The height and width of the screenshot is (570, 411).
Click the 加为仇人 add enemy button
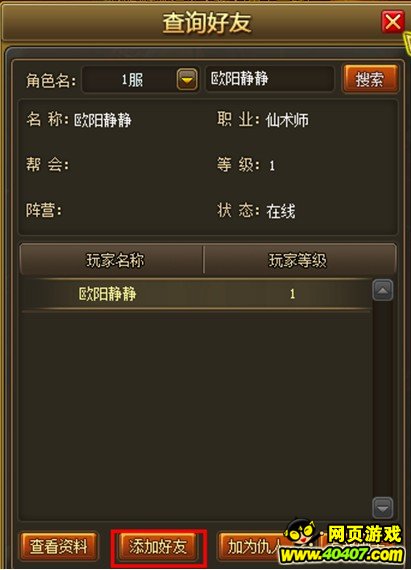(x=254, y=546)
